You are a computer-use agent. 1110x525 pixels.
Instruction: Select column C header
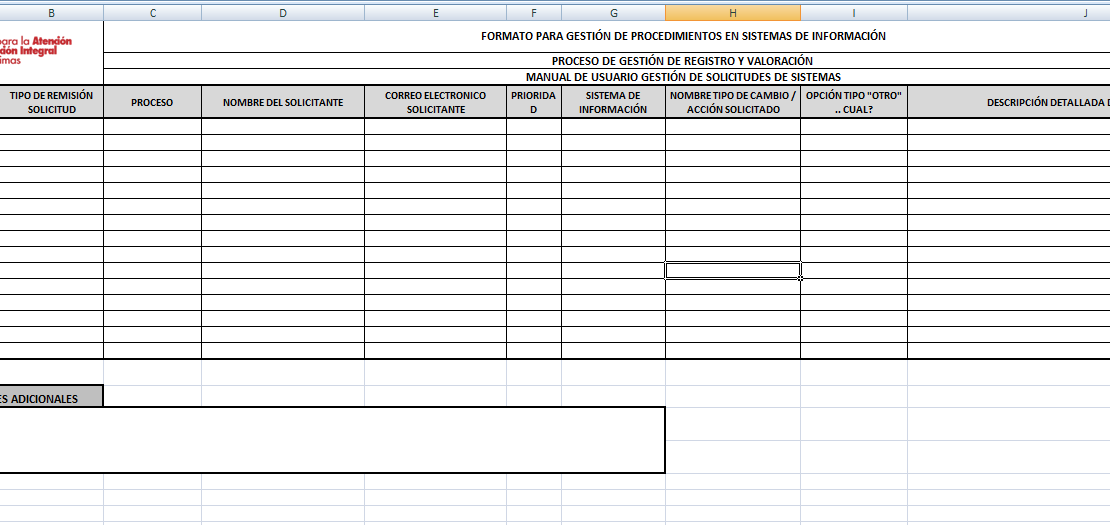[152, 13]
